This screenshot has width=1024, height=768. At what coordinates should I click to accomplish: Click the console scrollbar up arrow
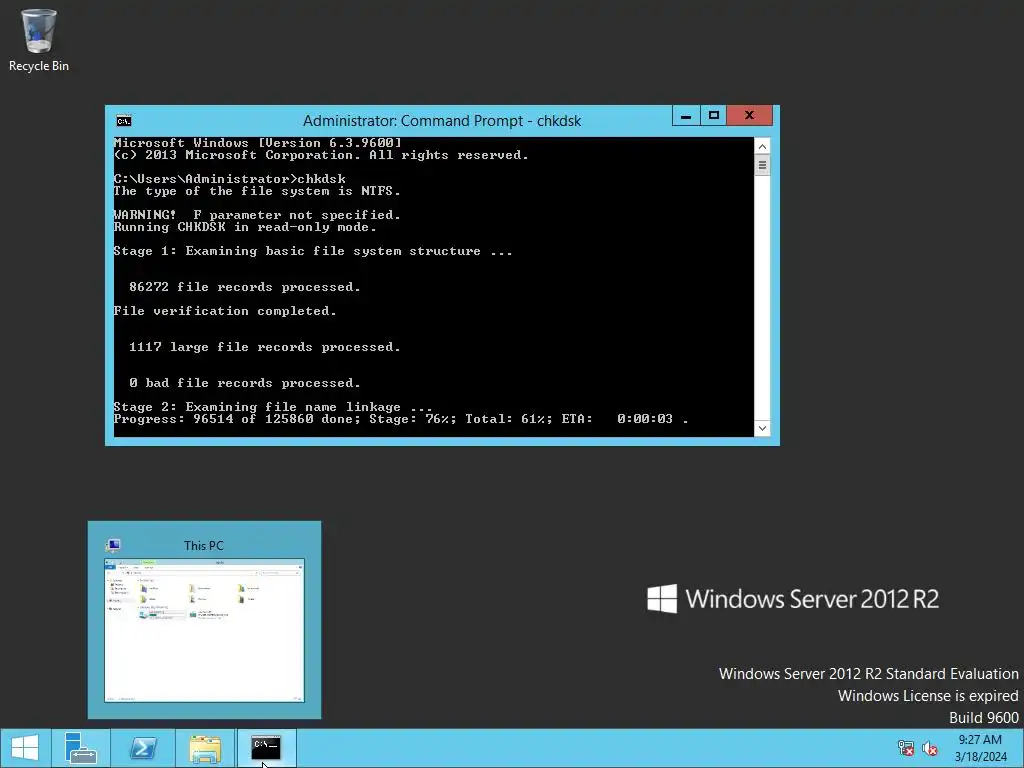point(762,145)
